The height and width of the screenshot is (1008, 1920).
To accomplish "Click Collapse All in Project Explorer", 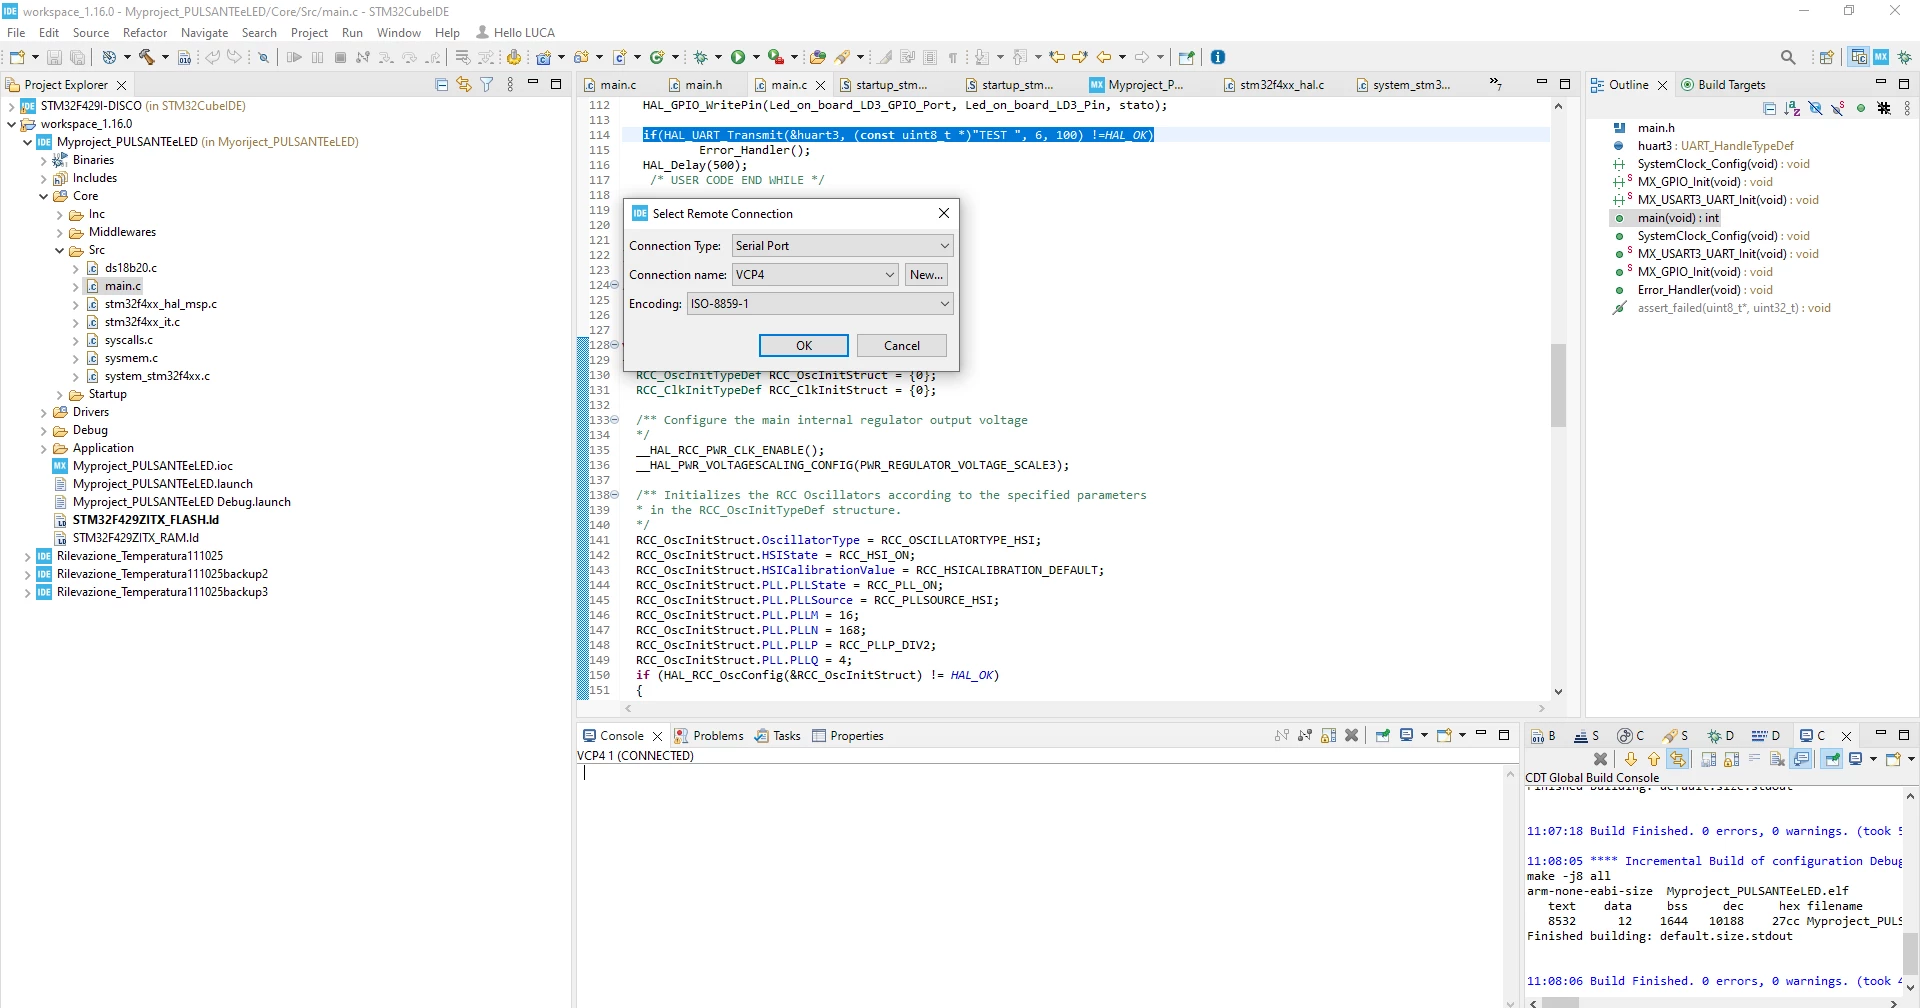I will [x=441, y=85].
